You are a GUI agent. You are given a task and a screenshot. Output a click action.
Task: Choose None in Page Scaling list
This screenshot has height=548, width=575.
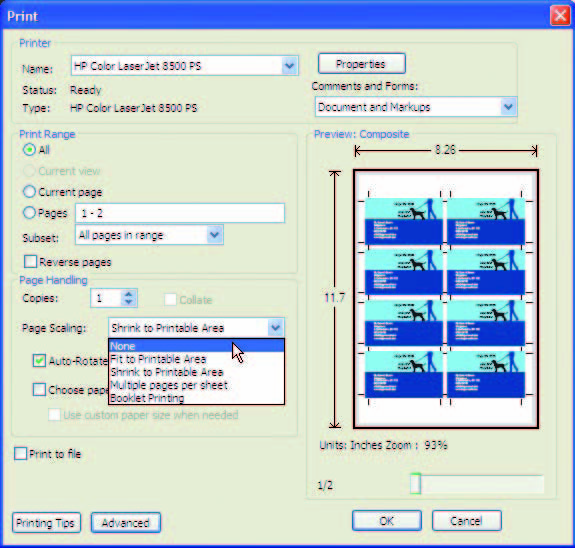[x=196, y=346]
